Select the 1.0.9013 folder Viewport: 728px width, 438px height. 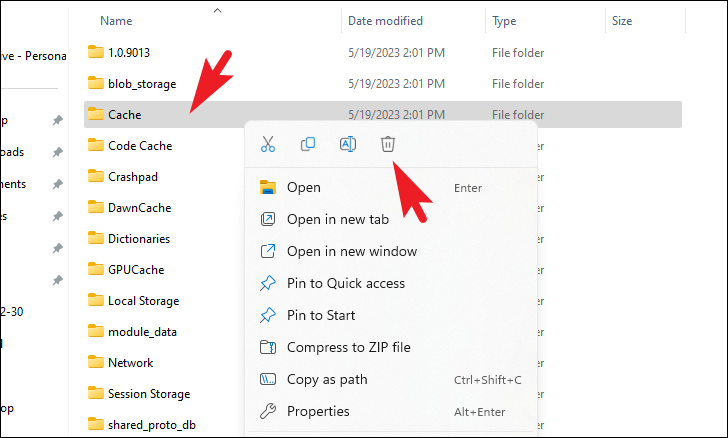click(128, 52)
